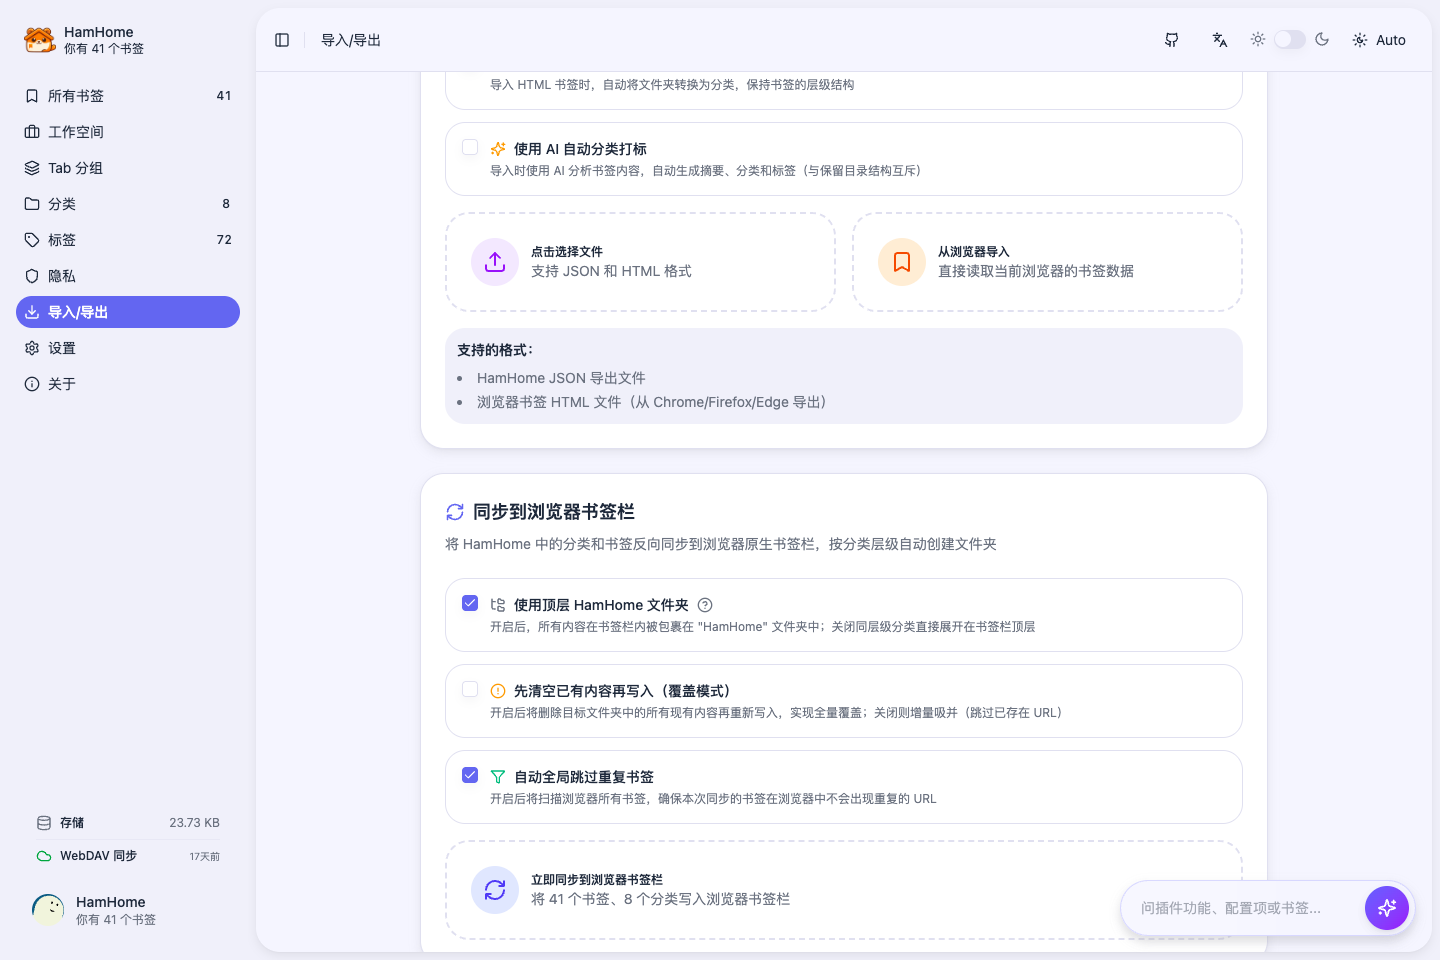
Task: Click the purple upload file icon
Action: click(495, 262)
